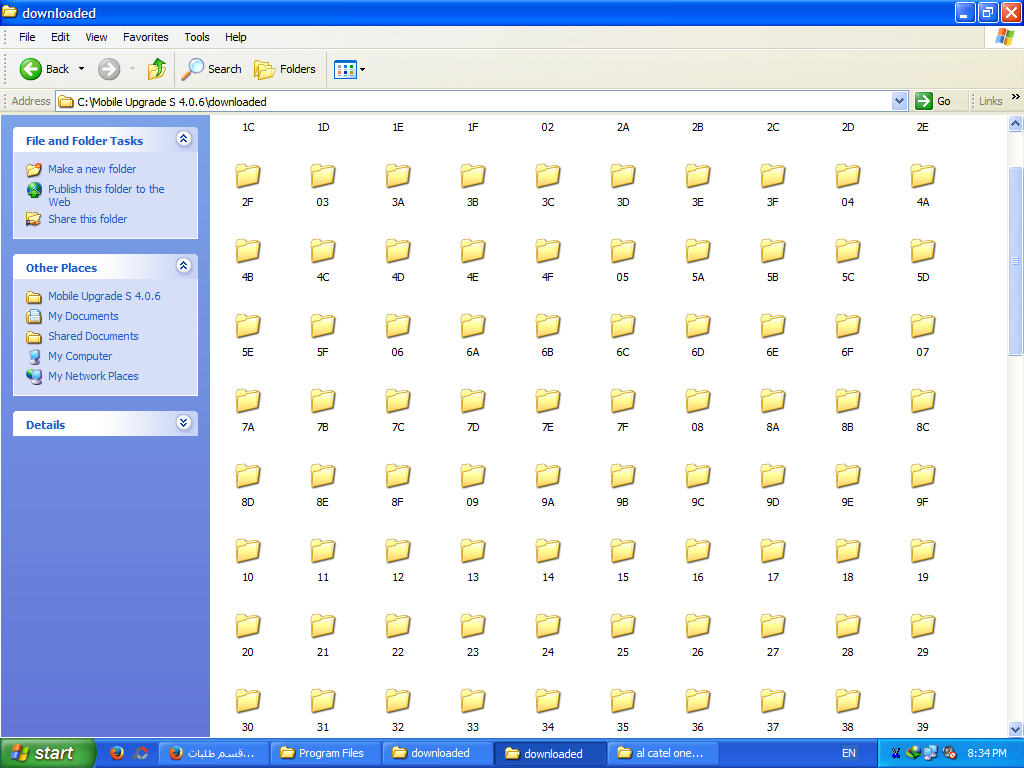
Task: Select the folder named 05
Action: click(622, 260)
